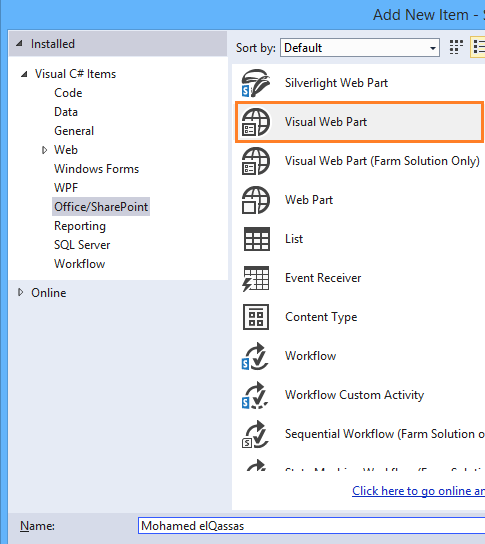Screen dimensions: 485x544
Task: Pick the Content Type icon
Action: click(x=256, y=317)
